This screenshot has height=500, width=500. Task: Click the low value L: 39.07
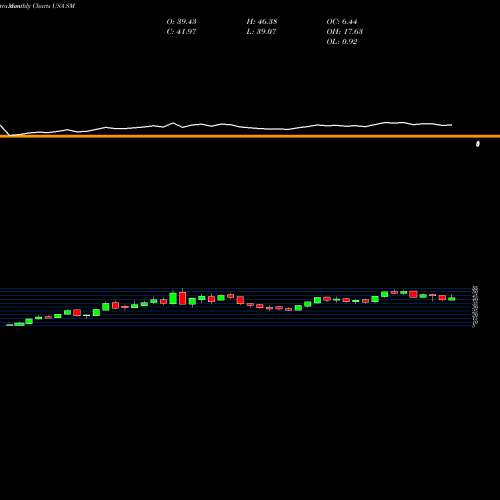coord(261,32)
